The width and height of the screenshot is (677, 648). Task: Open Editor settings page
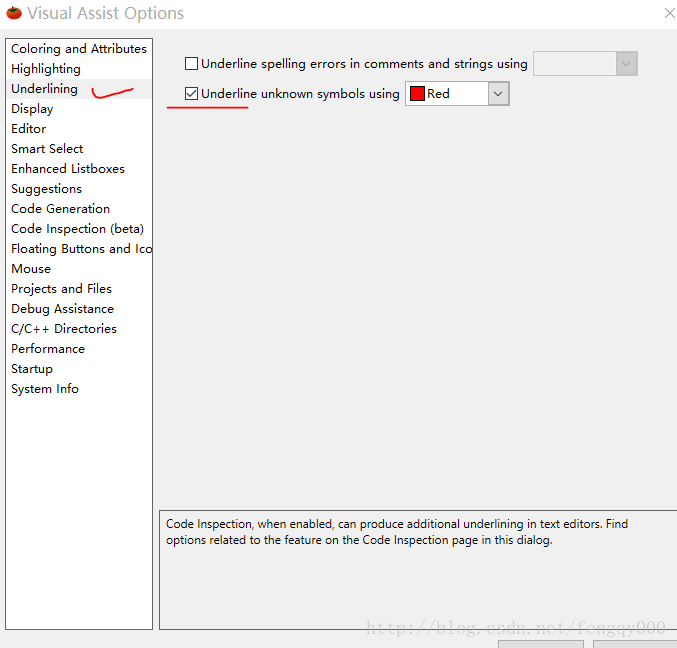pos(79,129)
